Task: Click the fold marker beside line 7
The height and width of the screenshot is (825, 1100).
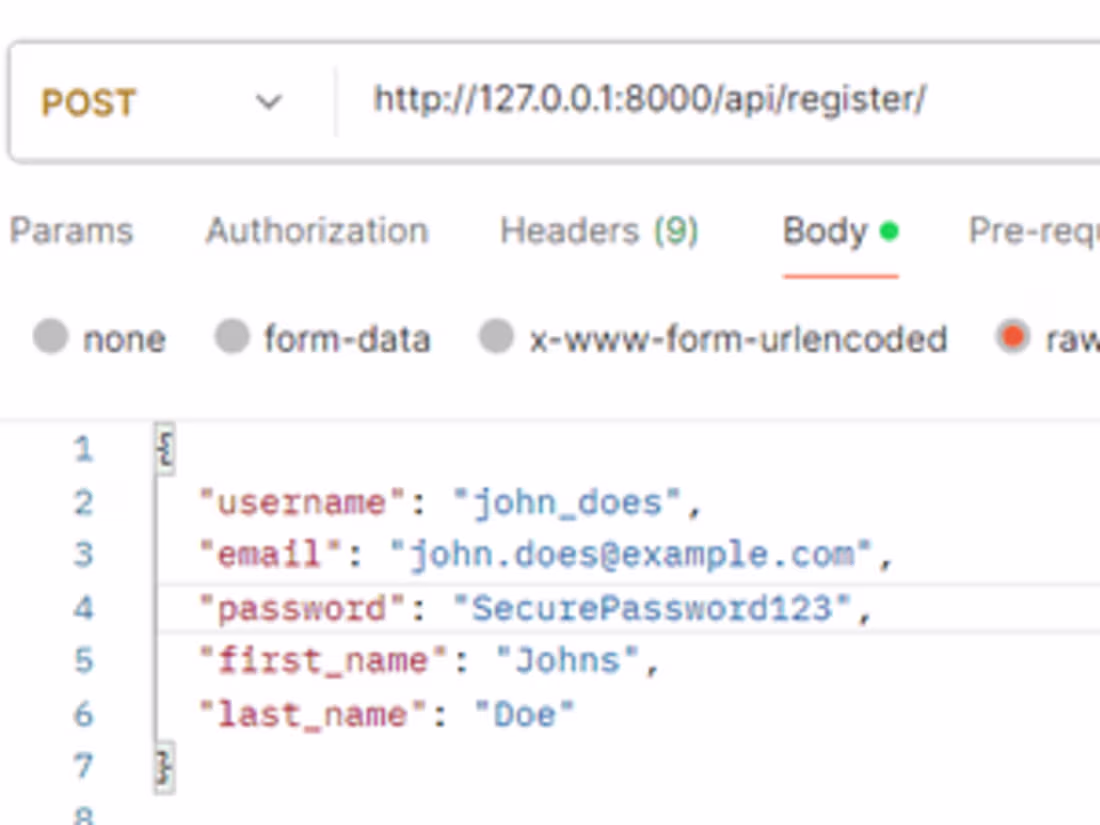Action: pyautogui.click(x=163, y=766)
